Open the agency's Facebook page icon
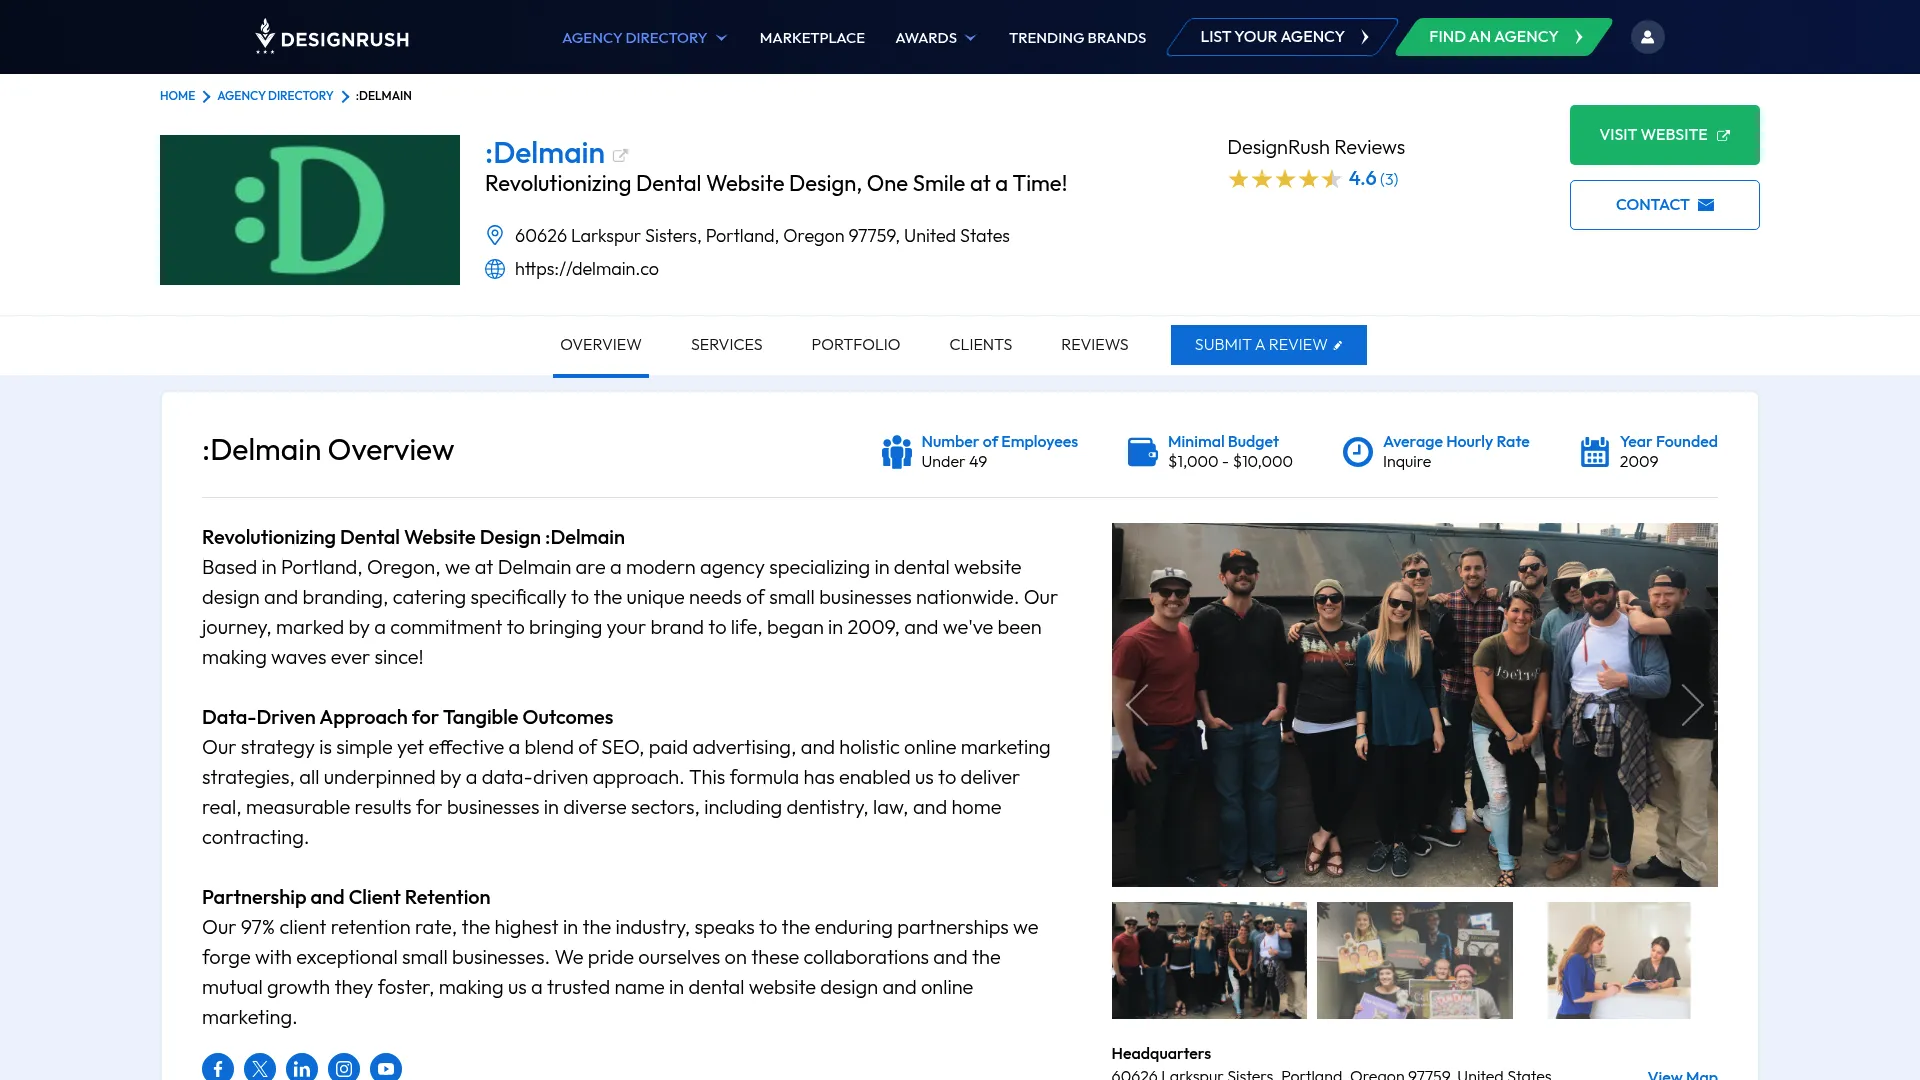Screen dimensions: 1920x1080 [x=218, y=1067]
